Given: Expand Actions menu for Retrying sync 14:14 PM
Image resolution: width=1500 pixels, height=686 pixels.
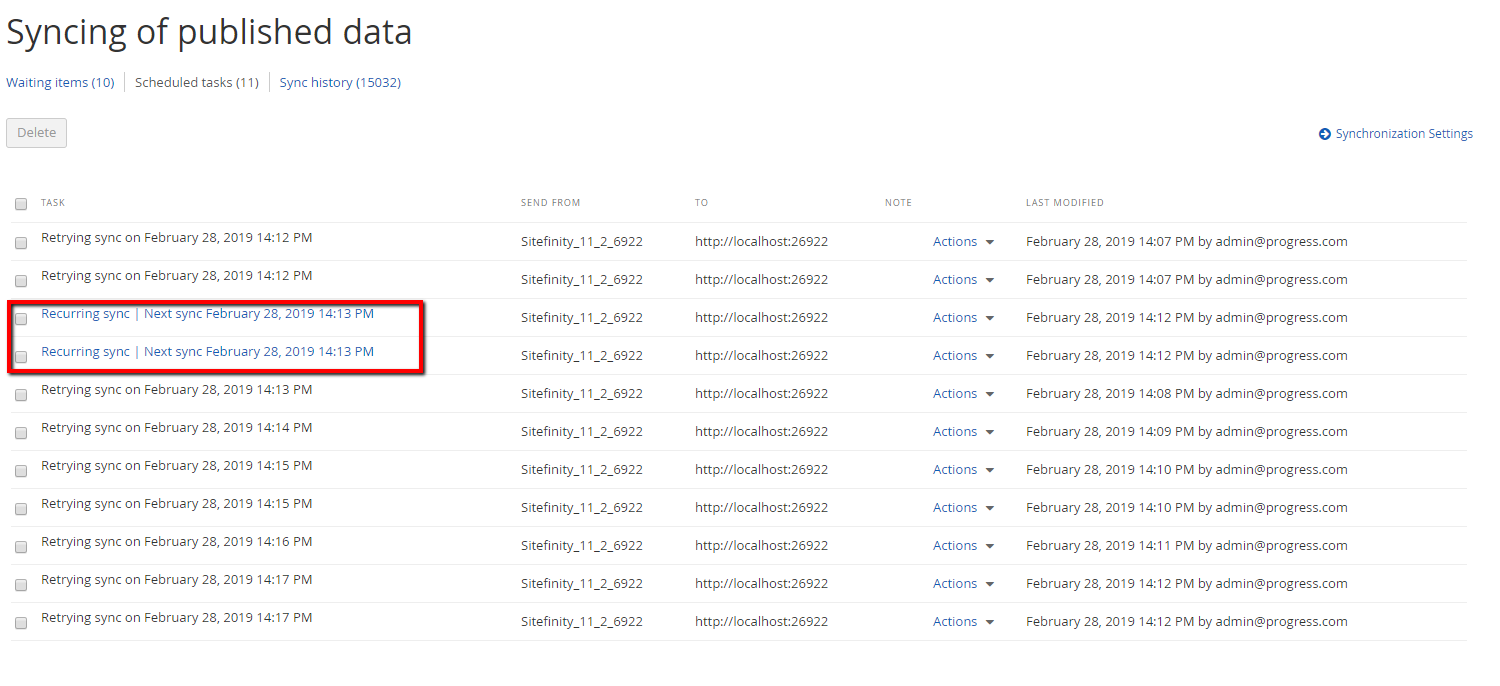Looking at the screenshot, I should point(963,432).
